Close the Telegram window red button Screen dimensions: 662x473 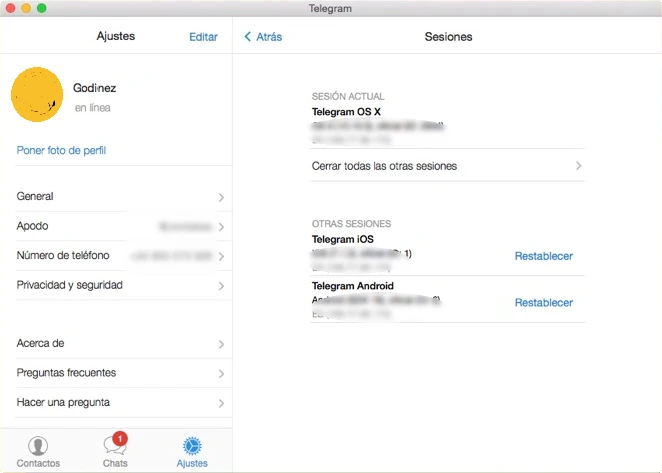pos(11,8)
